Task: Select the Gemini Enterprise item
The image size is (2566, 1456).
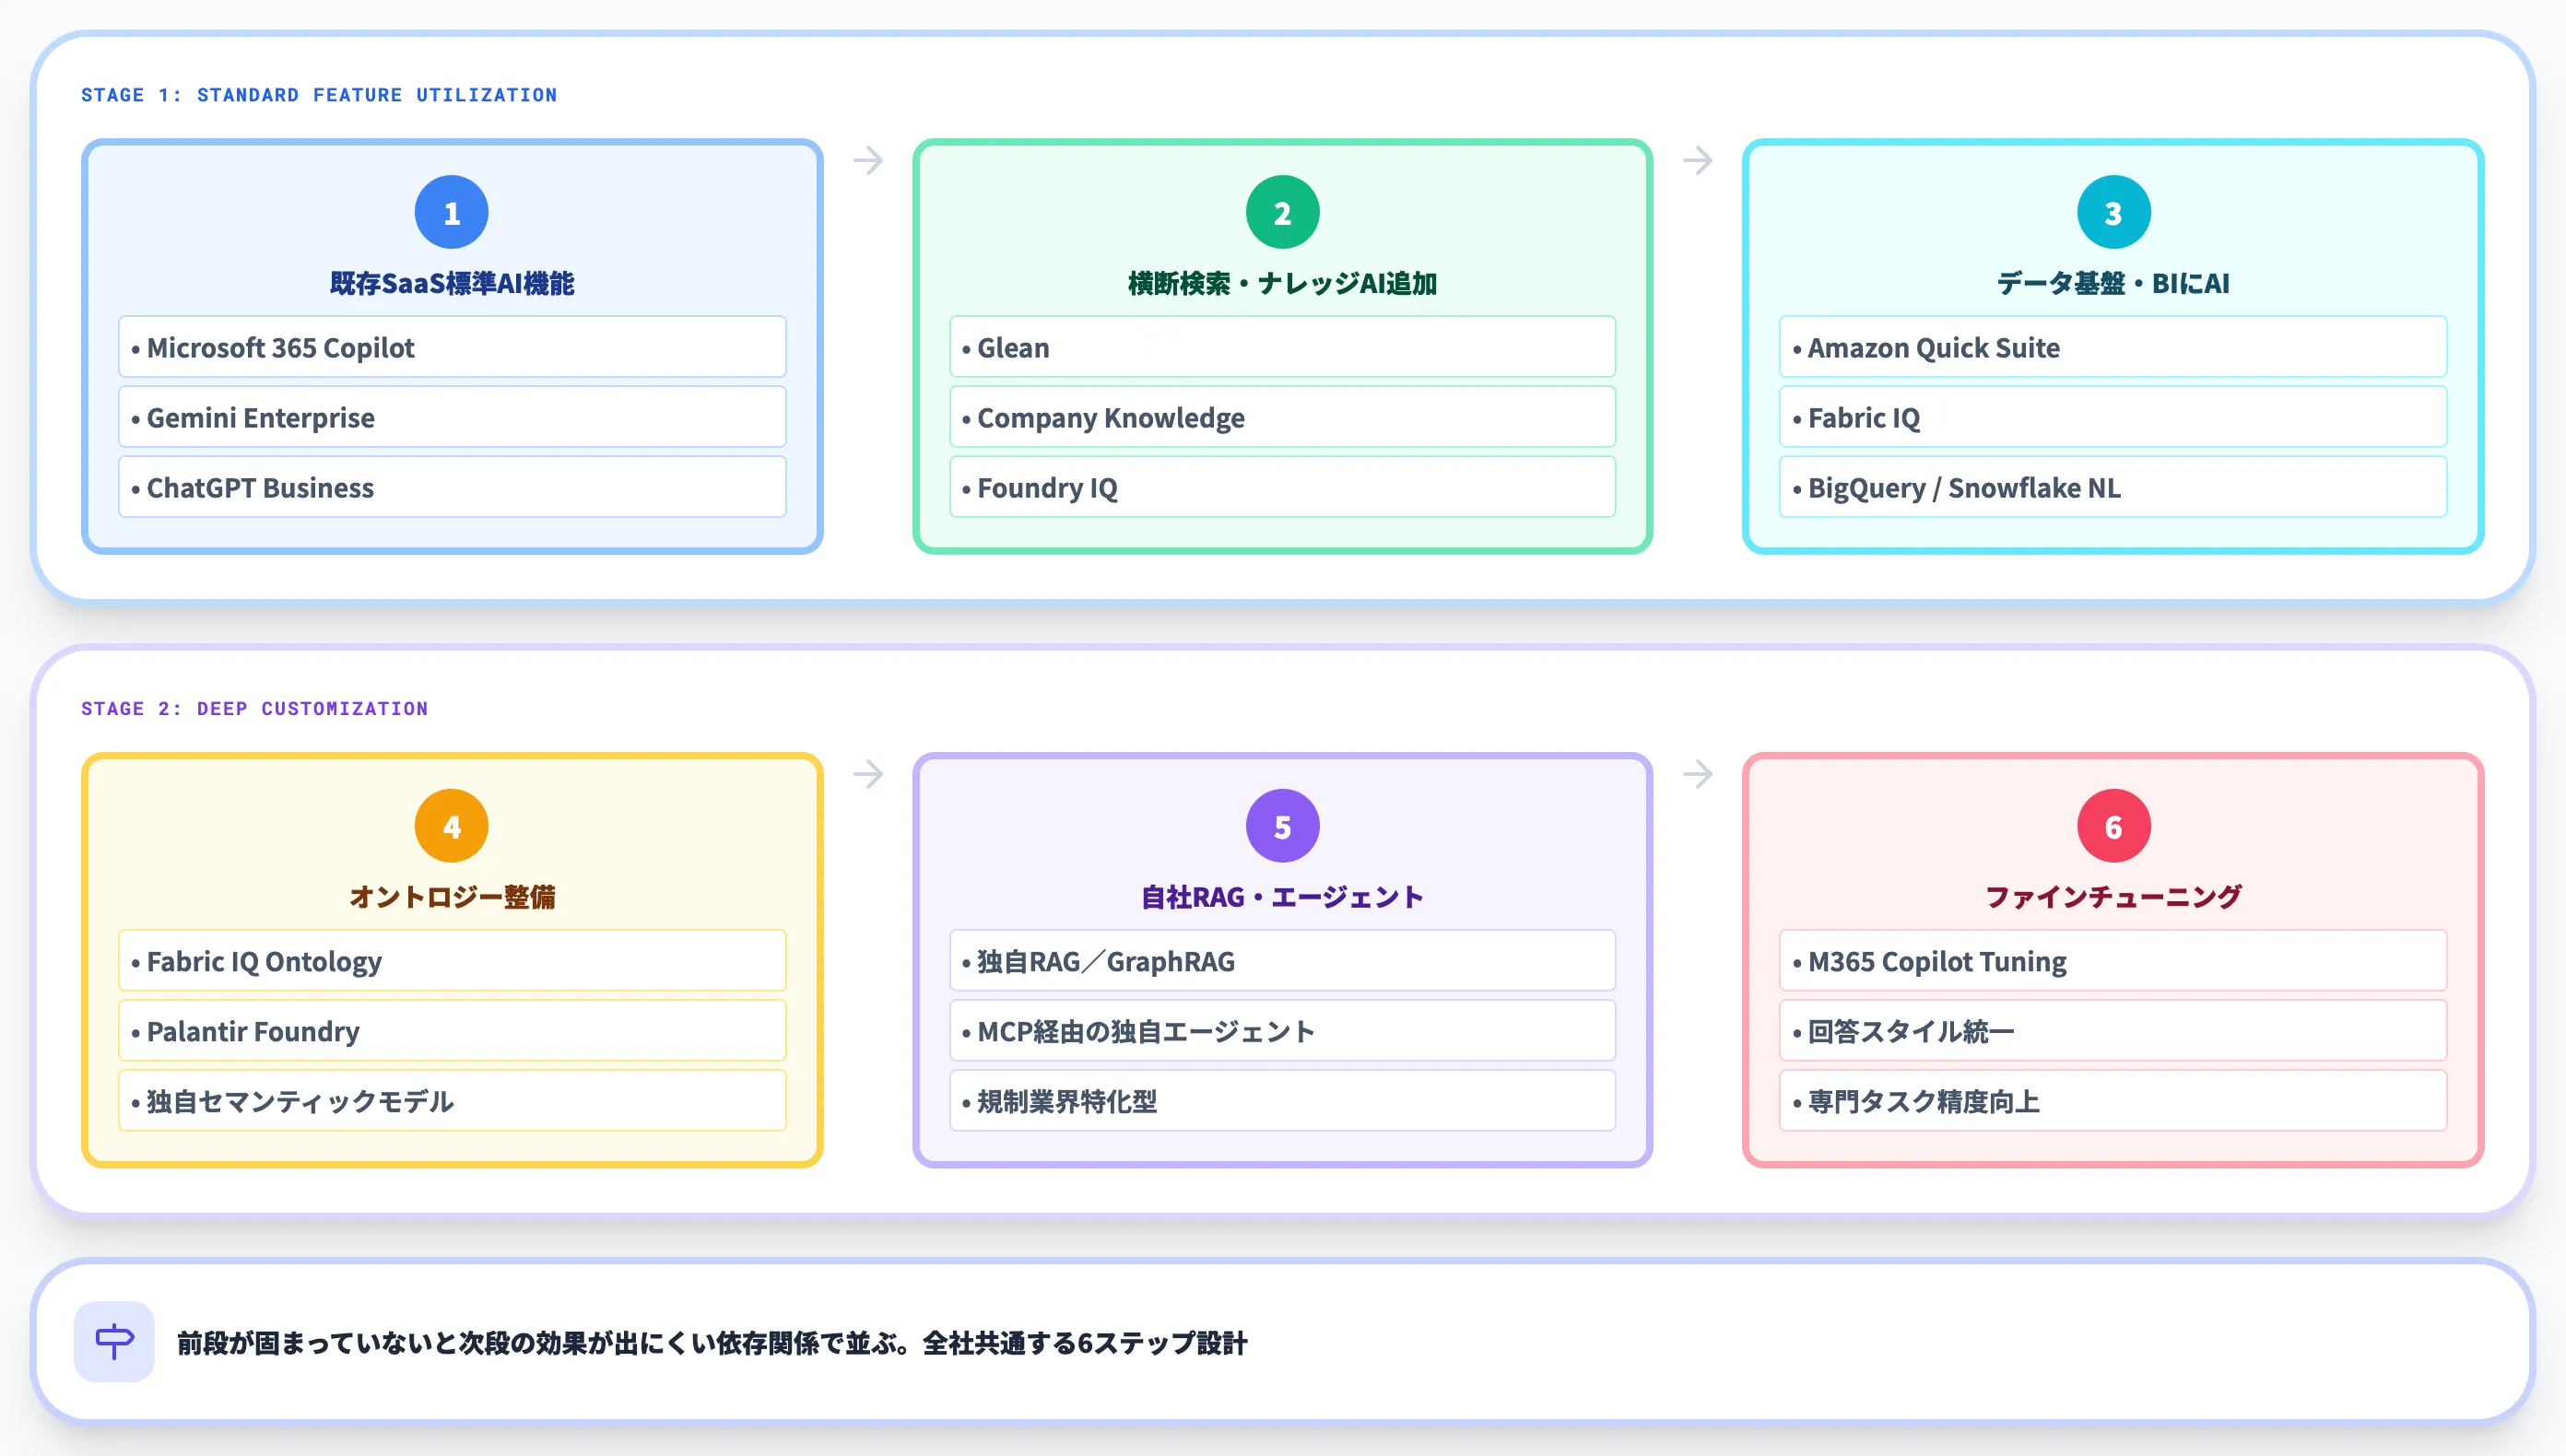Action: point(452,417)
